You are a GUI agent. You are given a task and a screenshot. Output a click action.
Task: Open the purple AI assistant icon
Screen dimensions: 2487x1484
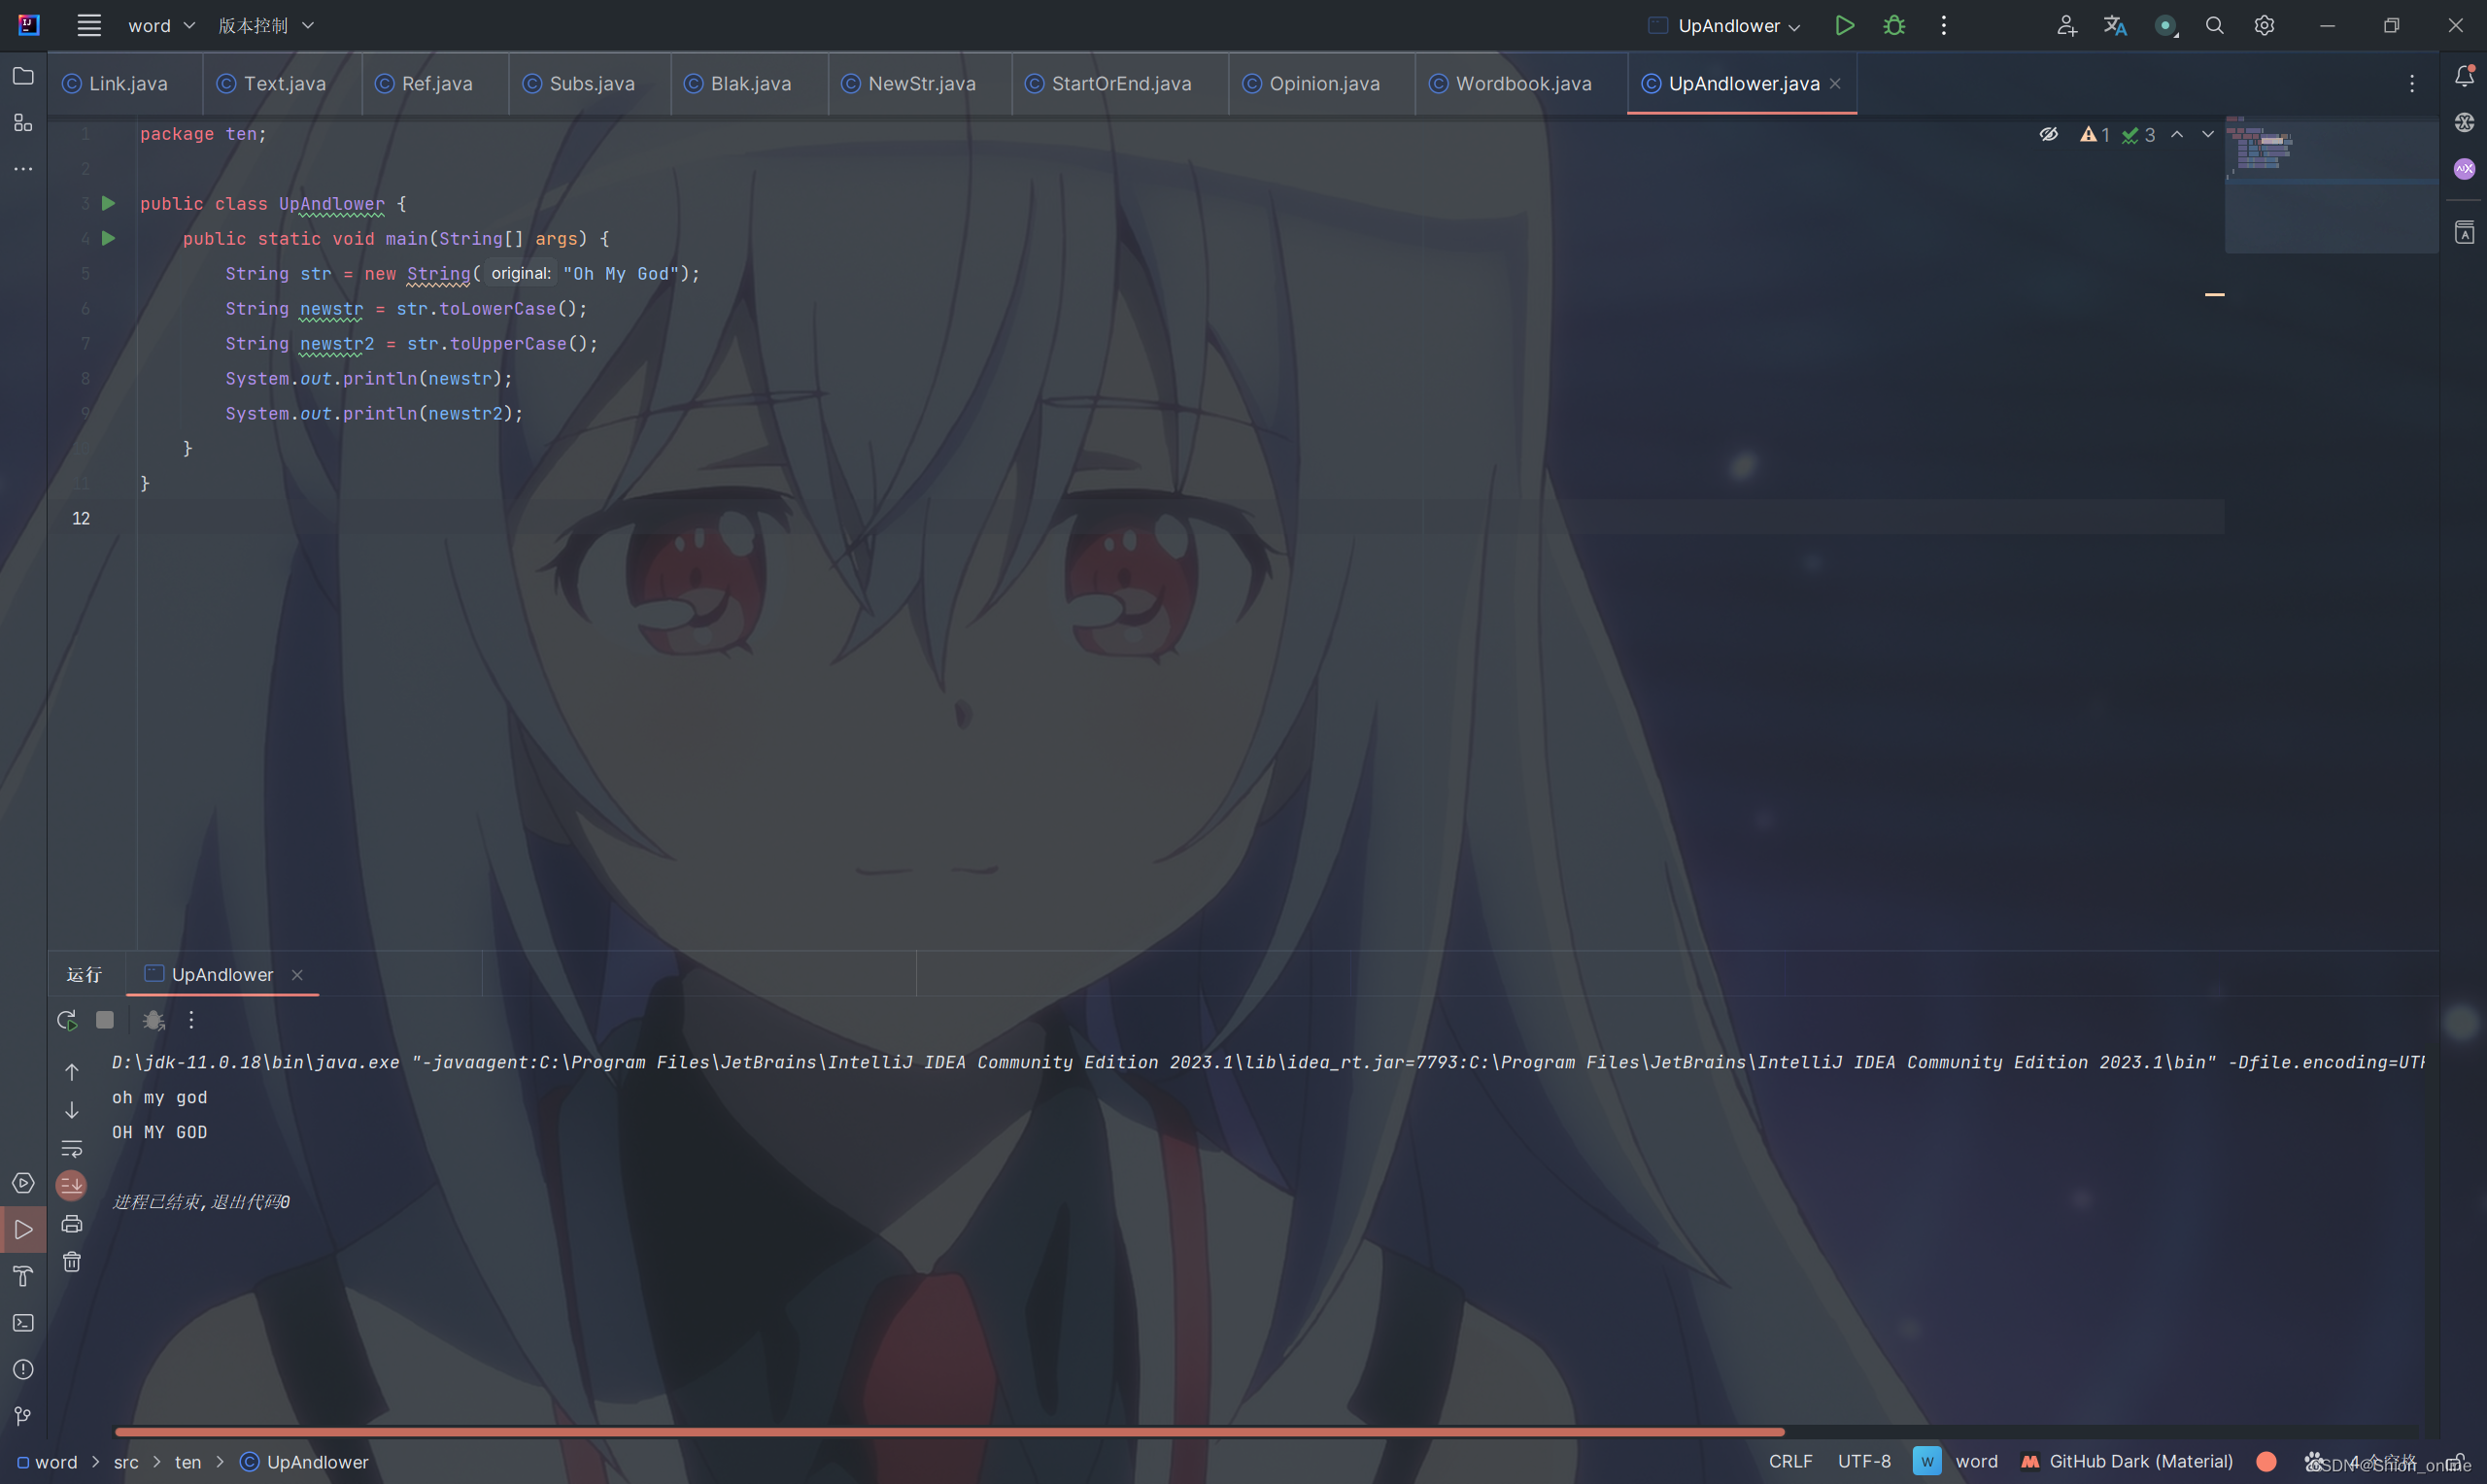tap(2463, 169)
